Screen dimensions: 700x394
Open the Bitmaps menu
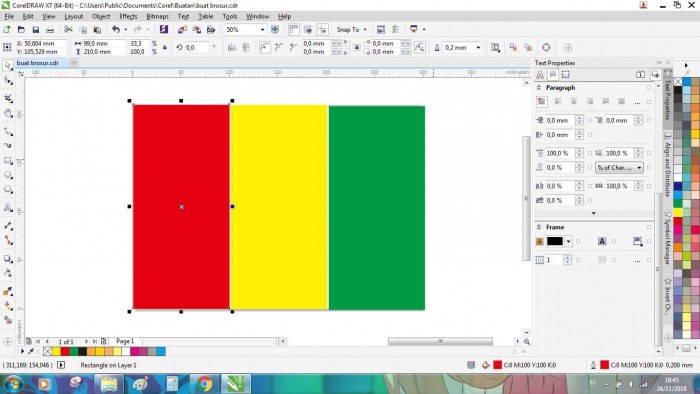157,17
